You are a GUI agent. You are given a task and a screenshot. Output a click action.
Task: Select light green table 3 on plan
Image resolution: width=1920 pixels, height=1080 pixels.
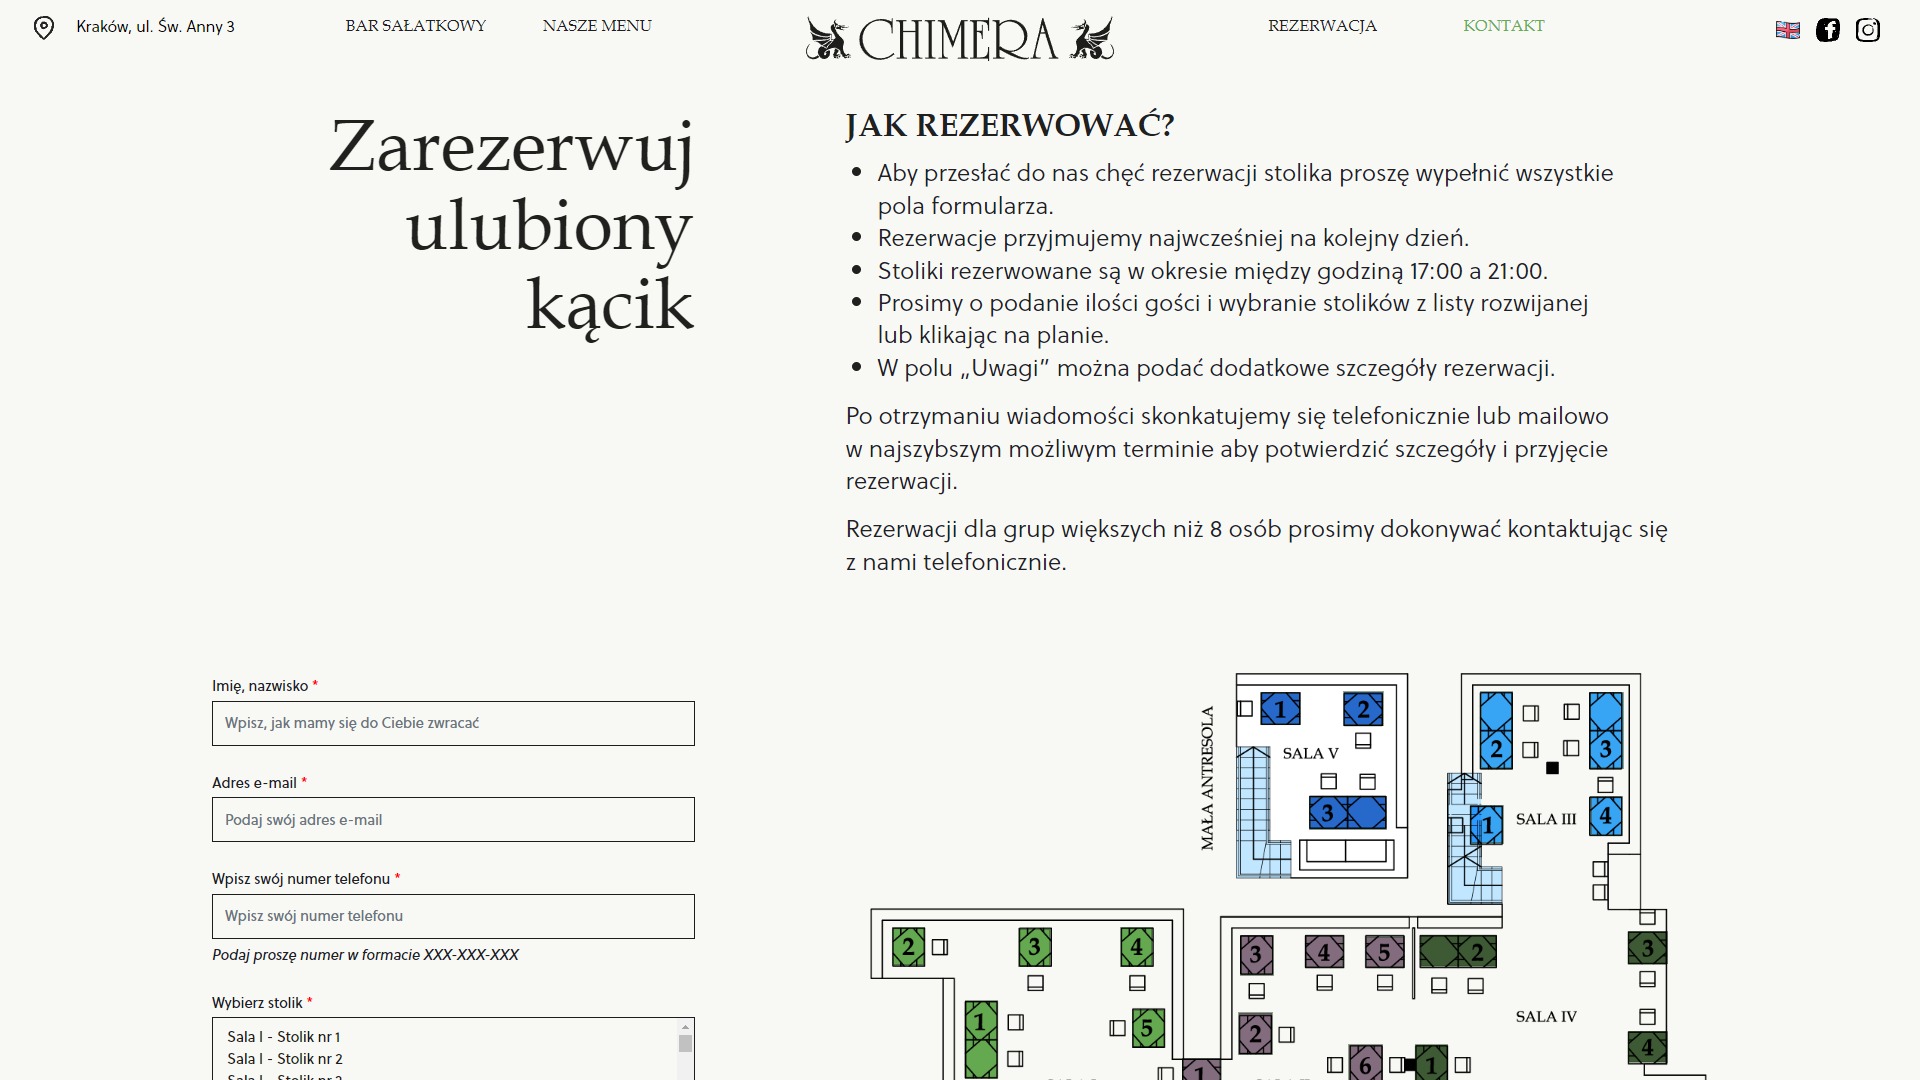tap(1035, 946)
